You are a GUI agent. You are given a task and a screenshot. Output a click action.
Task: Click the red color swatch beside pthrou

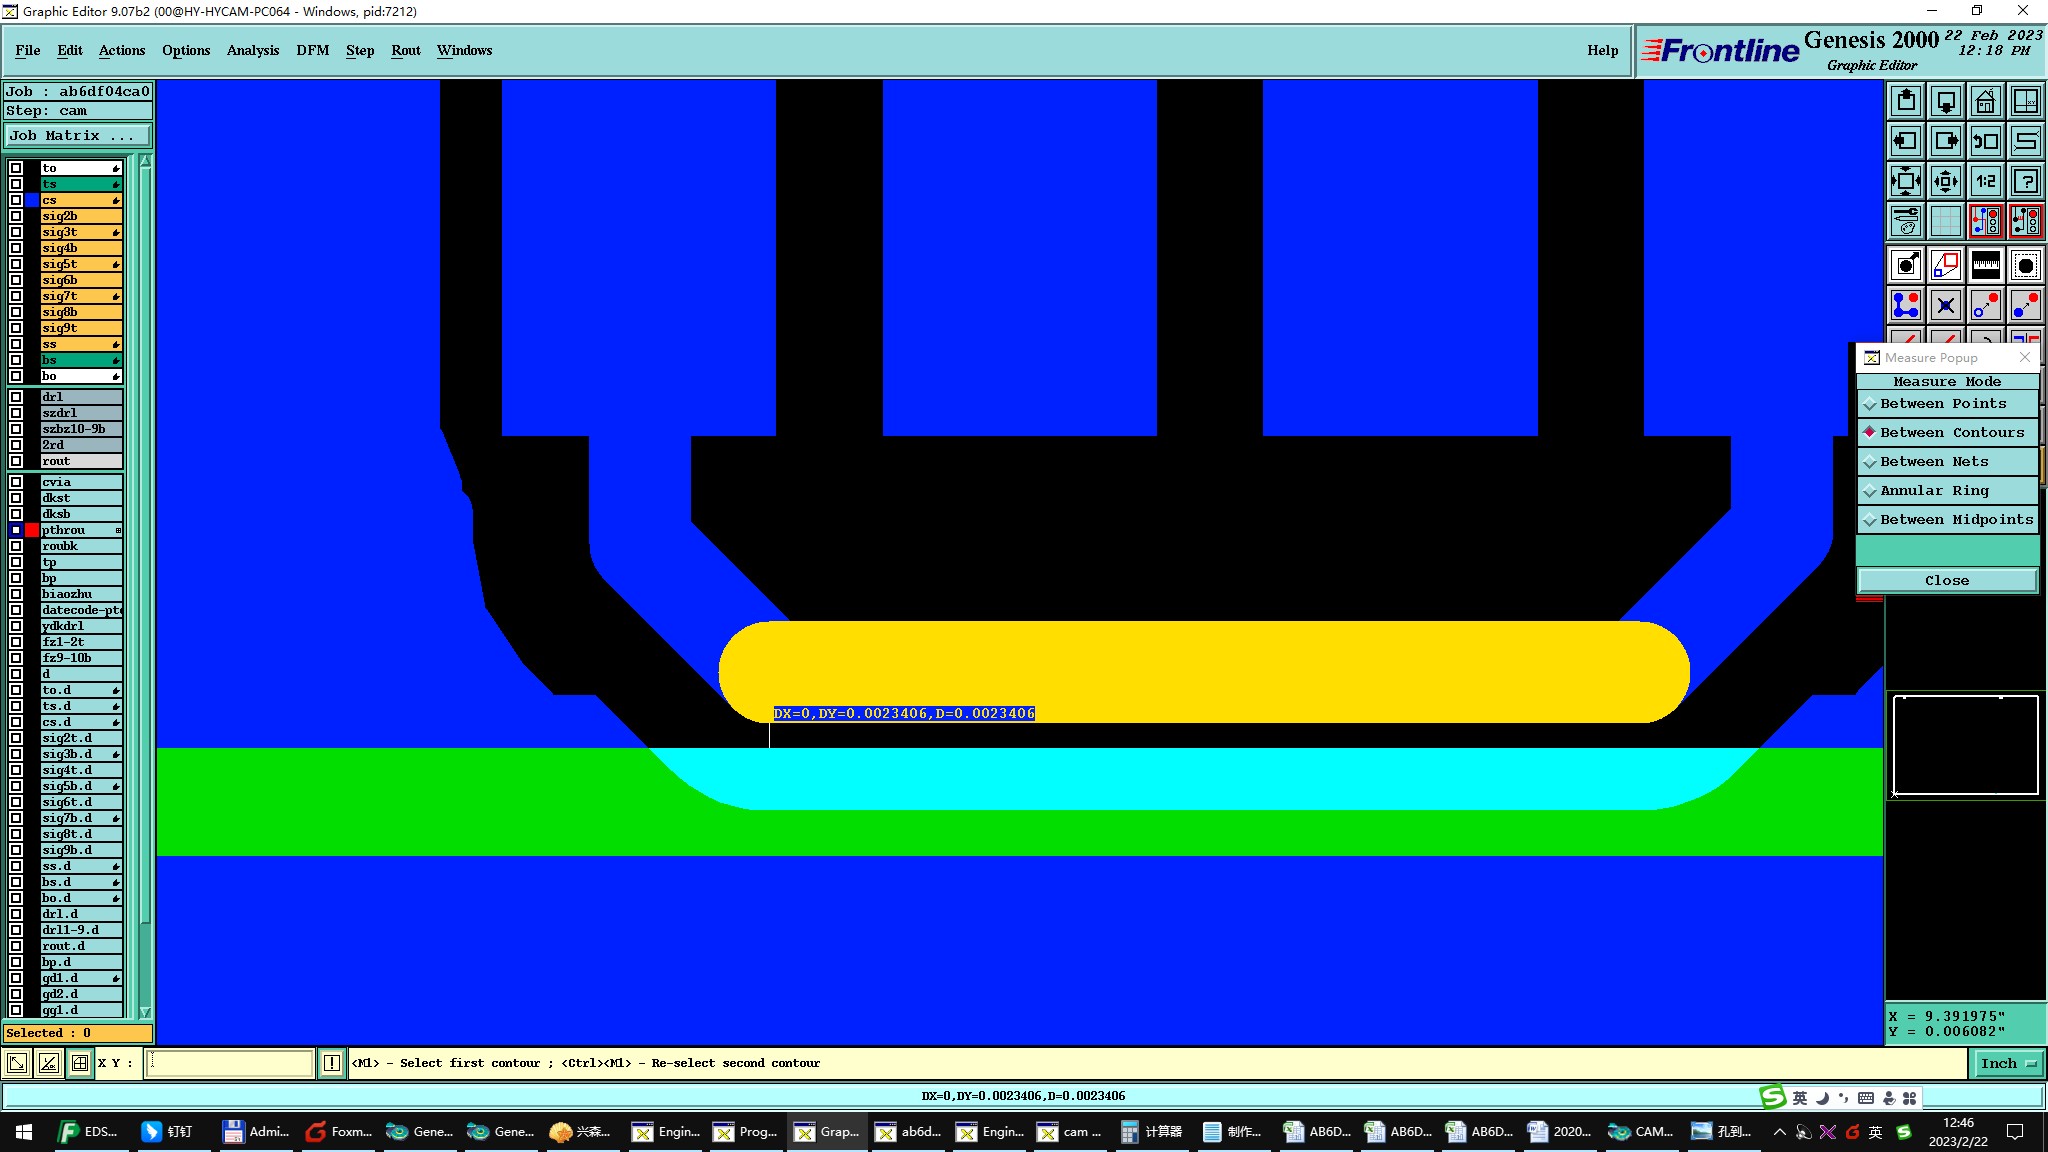[32, 530]
